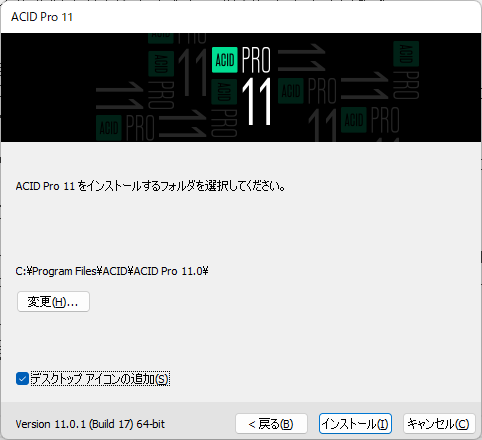Click the デスクトップ アイコンの追加(S) label text
482x440 pixels.
pyautogui.click(x=100, y=379)
